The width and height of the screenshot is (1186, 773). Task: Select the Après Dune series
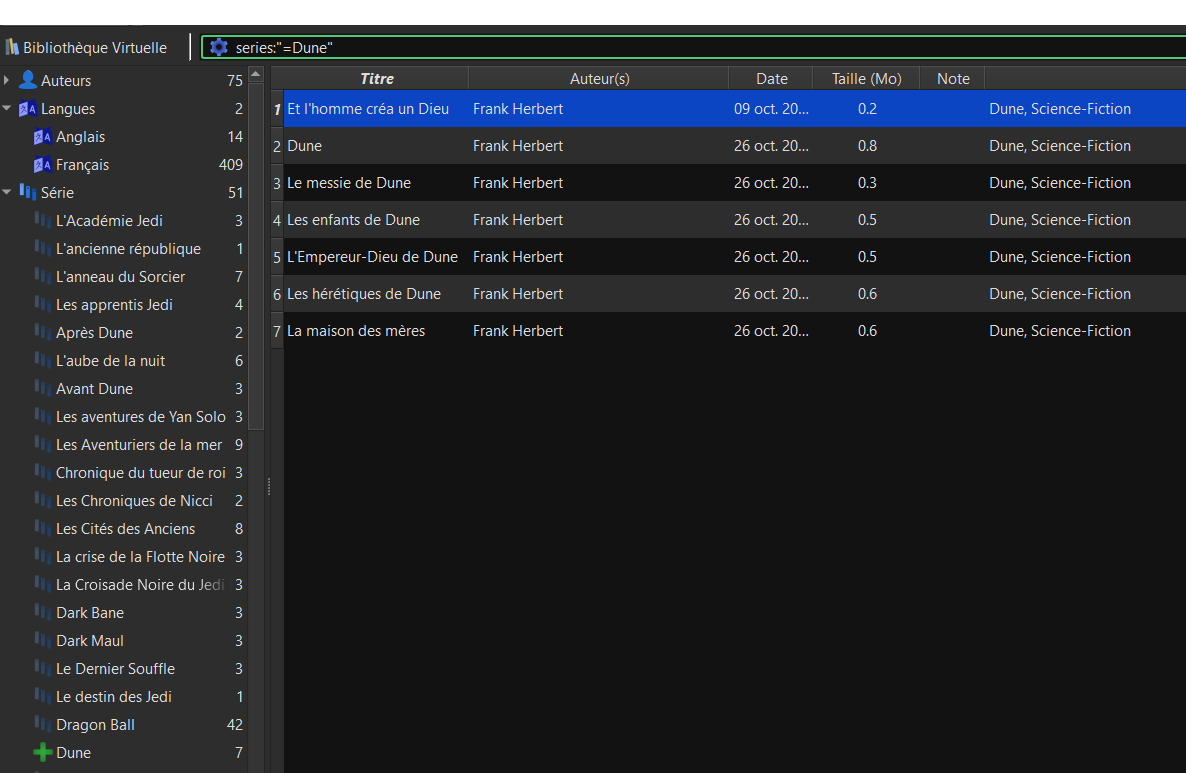[94, 333]
